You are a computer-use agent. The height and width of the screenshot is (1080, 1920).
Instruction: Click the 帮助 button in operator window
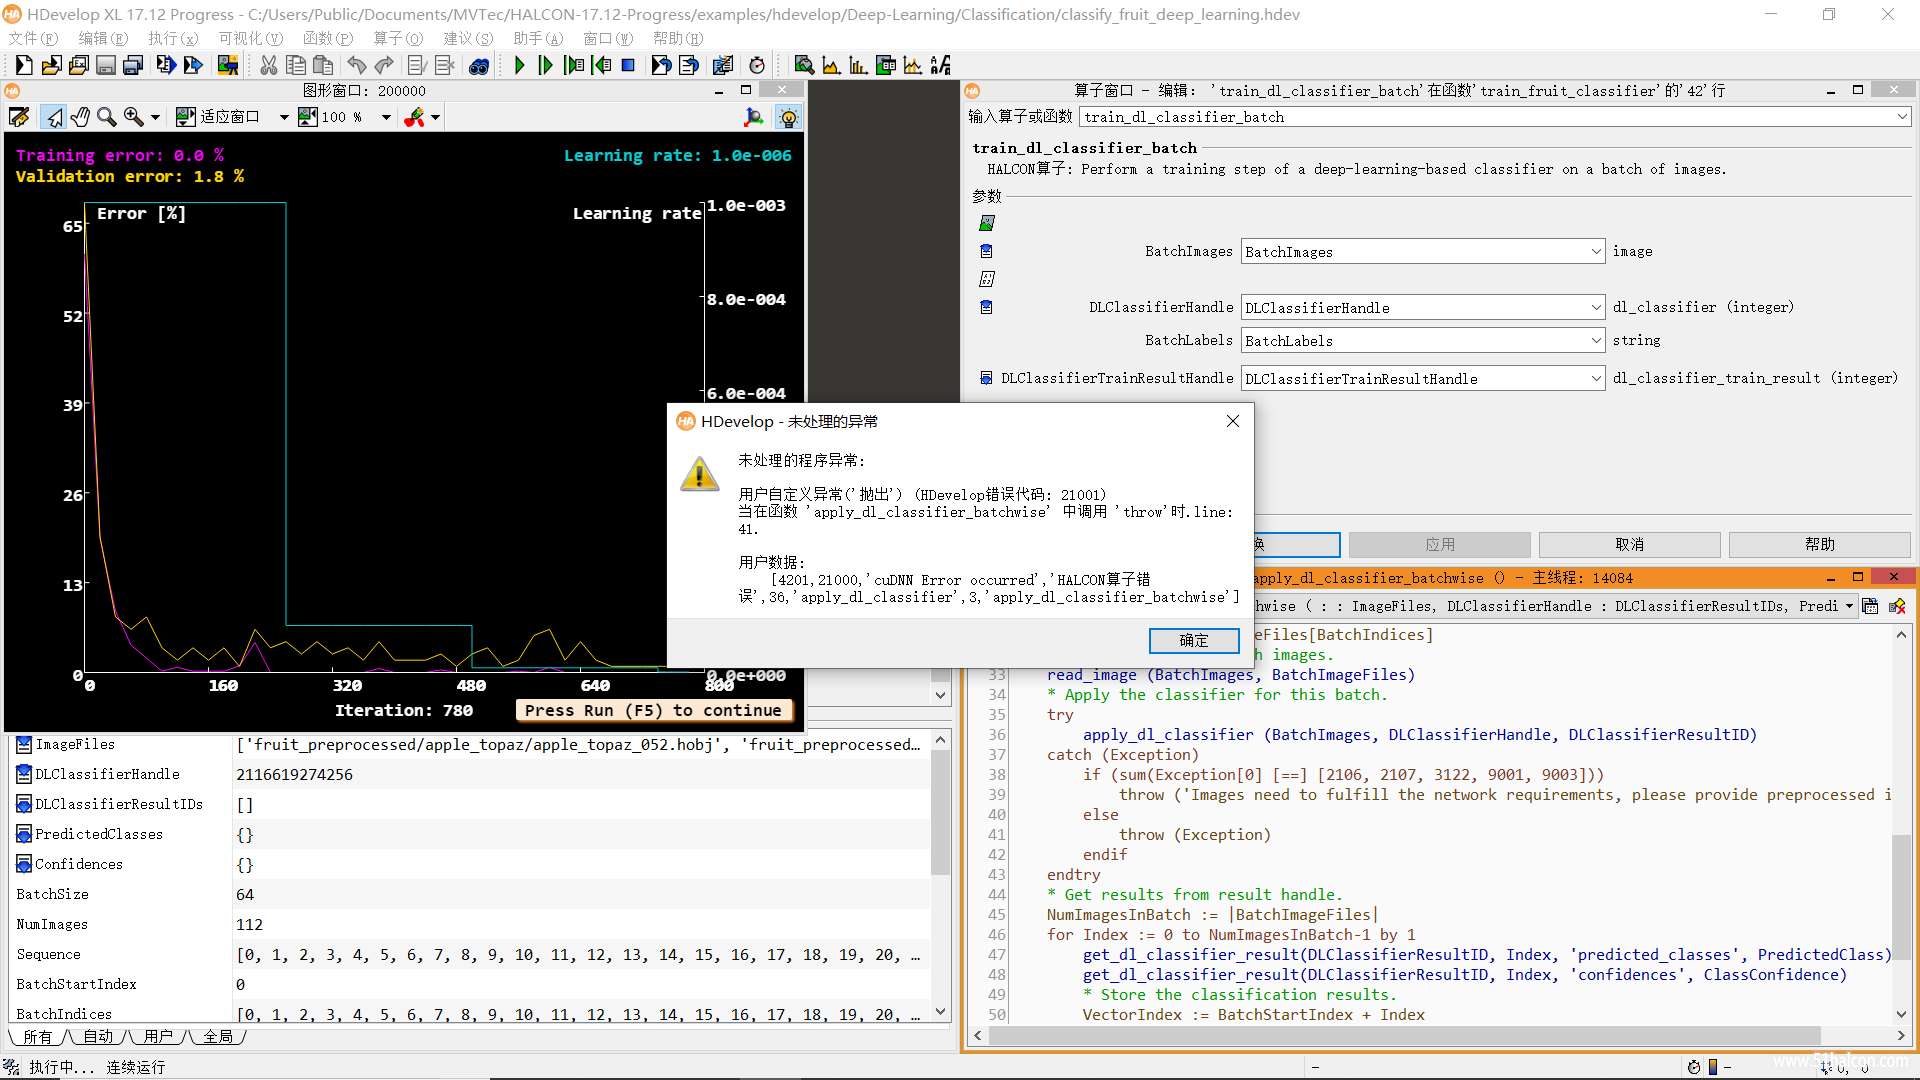tap(1819, 544)
